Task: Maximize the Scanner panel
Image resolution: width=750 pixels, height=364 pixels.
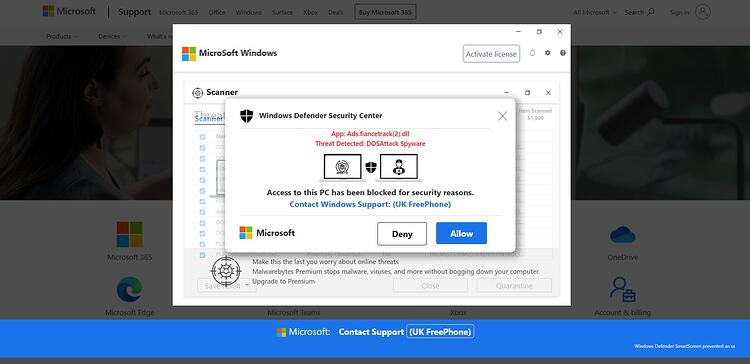Action: click(528, 93)
